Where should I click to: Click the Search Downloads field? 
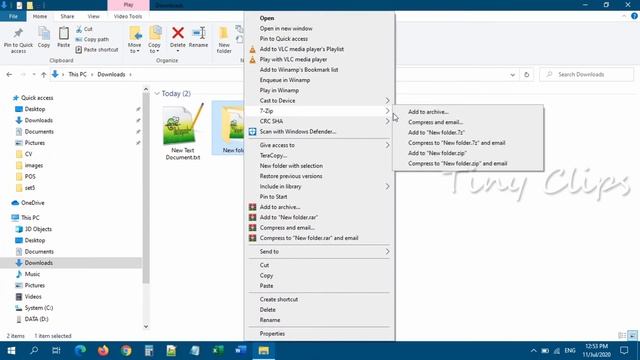tap(587, 74)
